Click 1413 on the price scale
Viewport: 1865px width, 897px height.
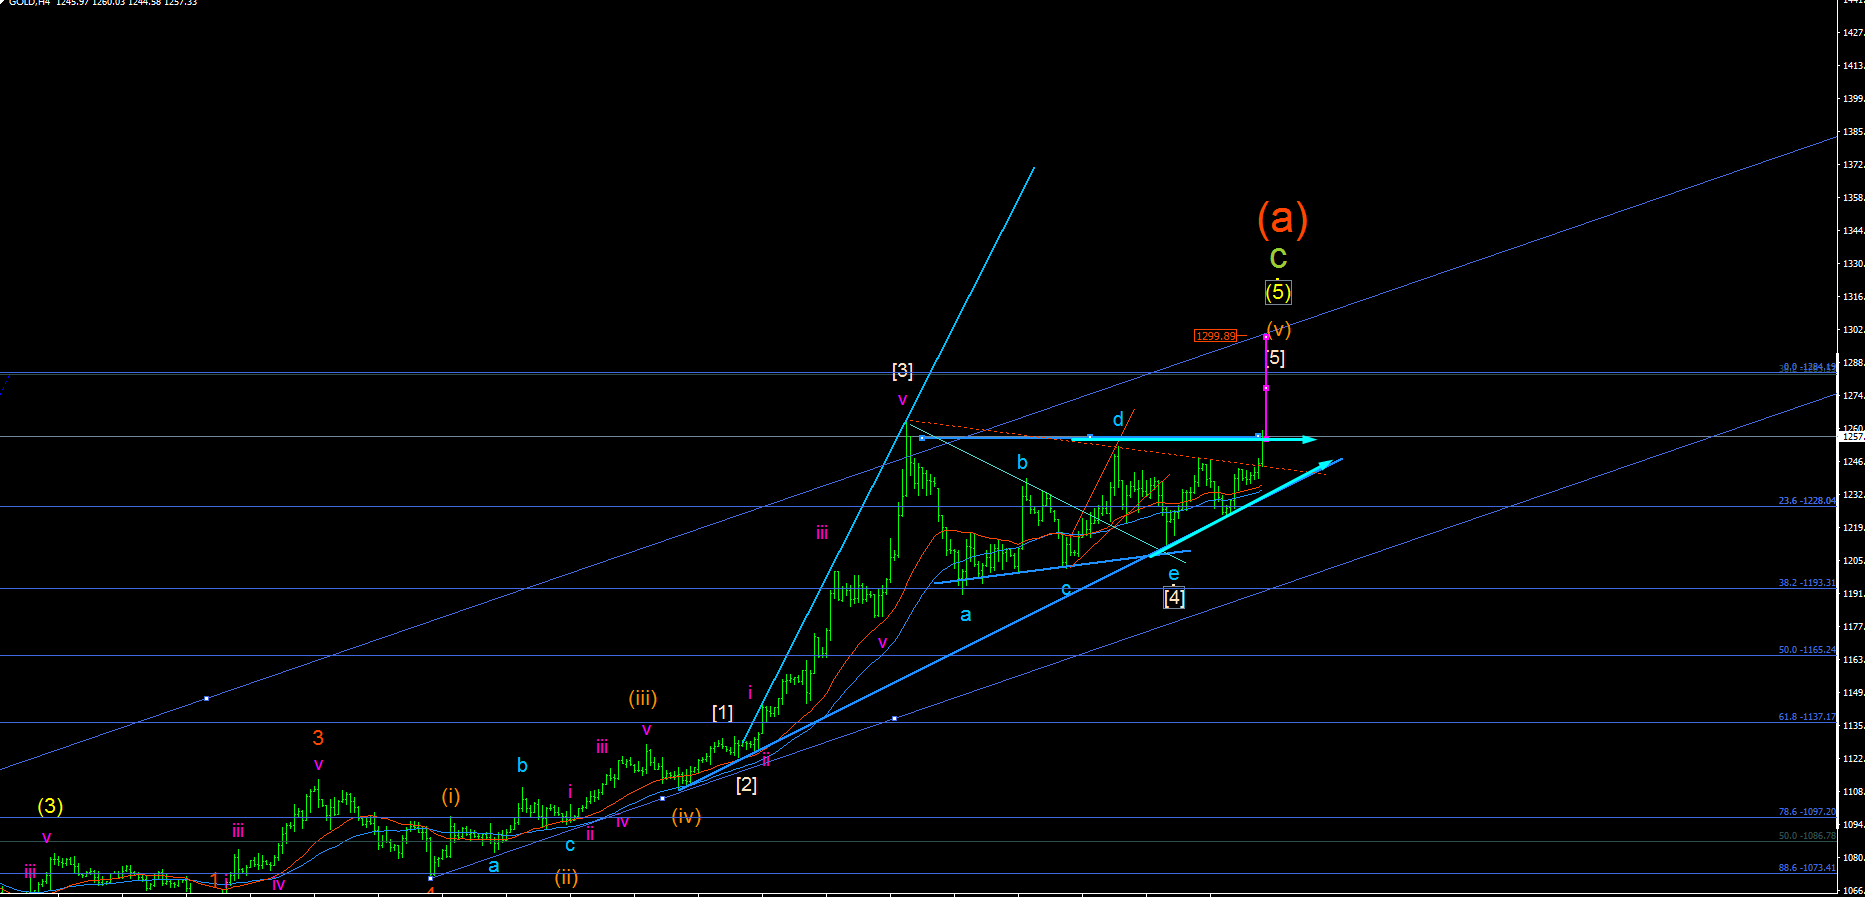click(1853, 66)
